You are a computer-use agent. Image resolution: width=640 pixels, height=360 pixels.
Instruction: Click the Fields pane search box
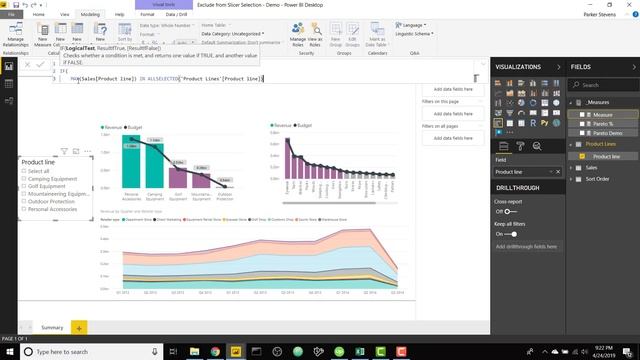[x=603, y=85]
